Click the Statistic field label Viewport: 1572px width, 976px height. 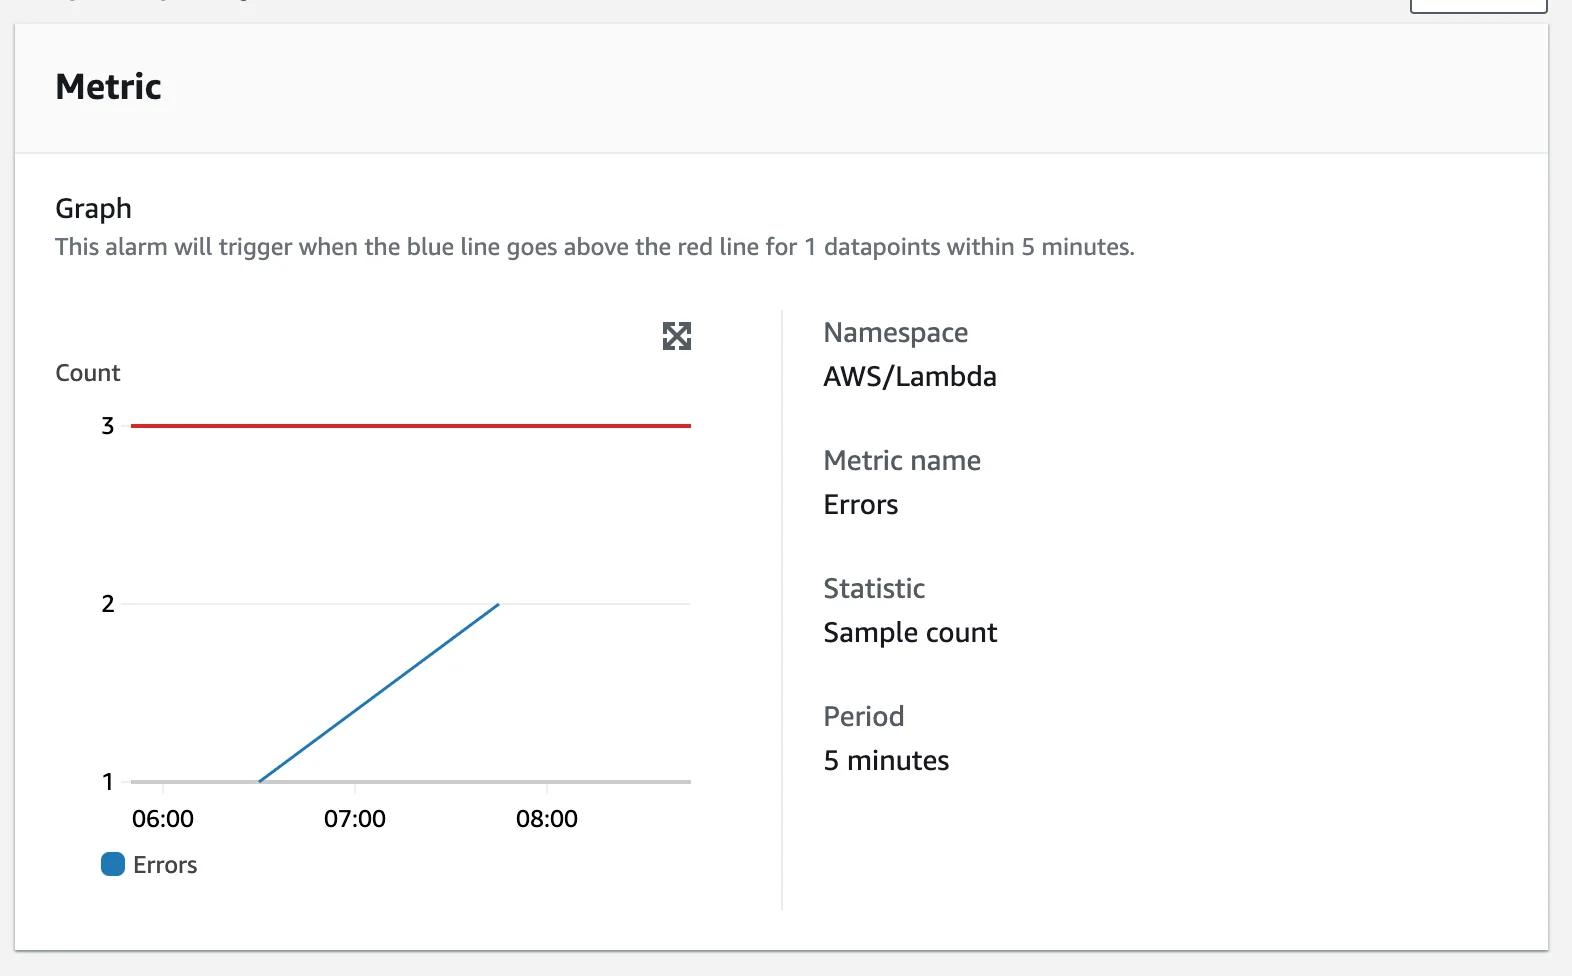click(874, 589)
